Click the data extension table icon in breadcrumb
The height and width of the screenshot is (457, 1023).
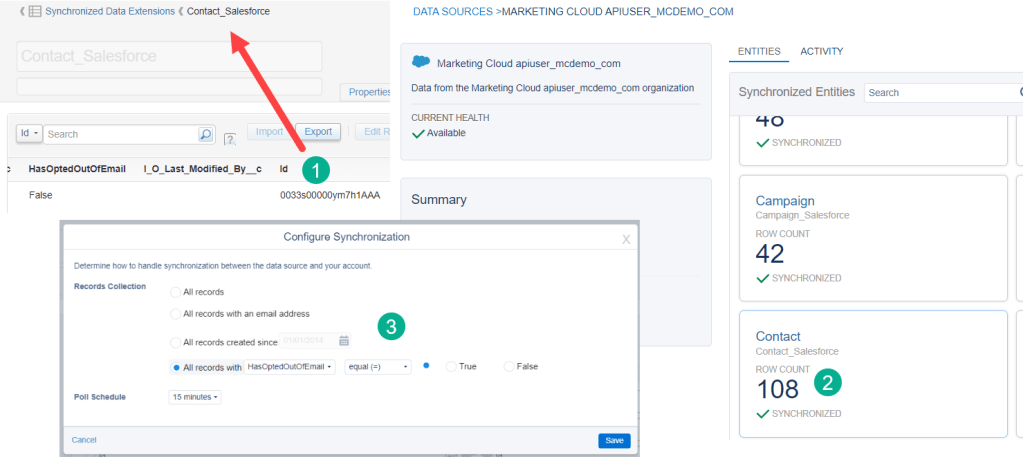click(x=34, y=11)
